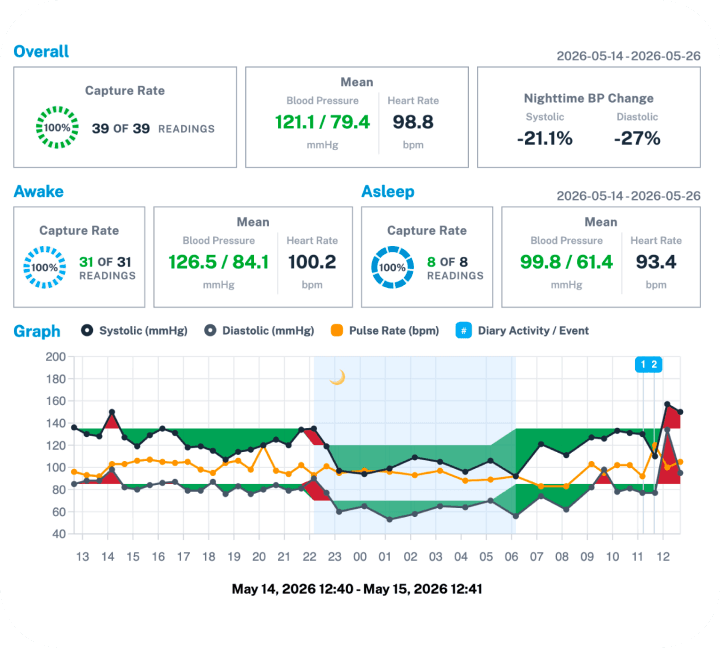Toggle the Diastolic (mmHg) legend label
The height and width of the screenshot is (648, 720).
pos(268,331)
